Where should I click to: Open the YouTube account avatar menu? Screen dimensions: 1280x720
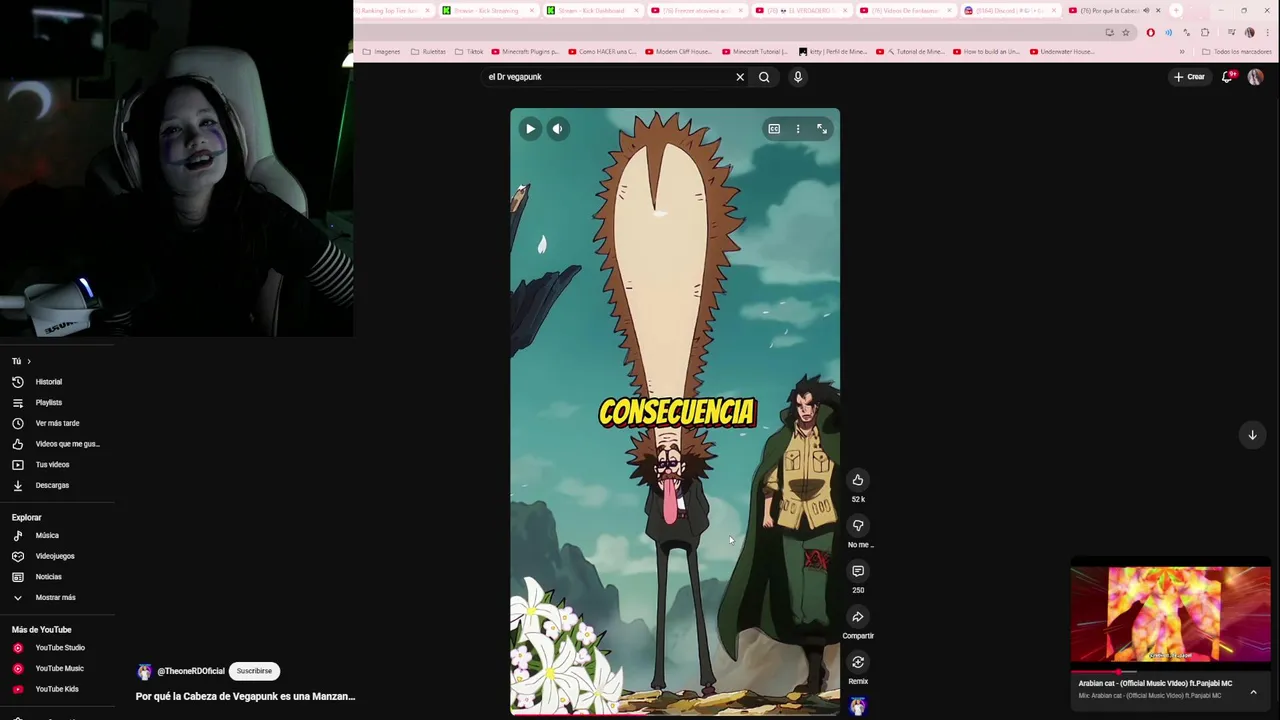(1255, 77)
